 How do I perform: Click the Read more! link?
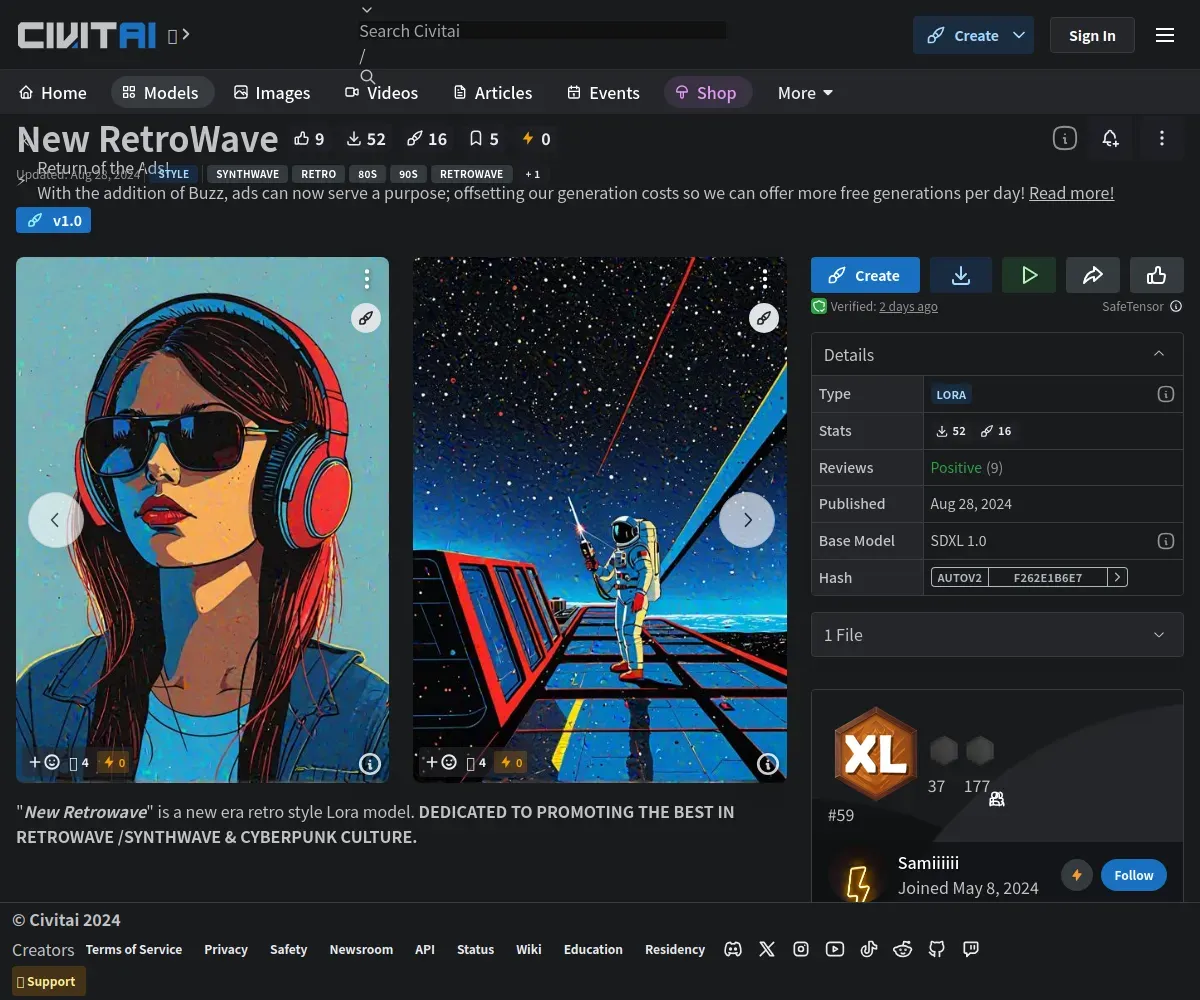[x=1071, y=193]
